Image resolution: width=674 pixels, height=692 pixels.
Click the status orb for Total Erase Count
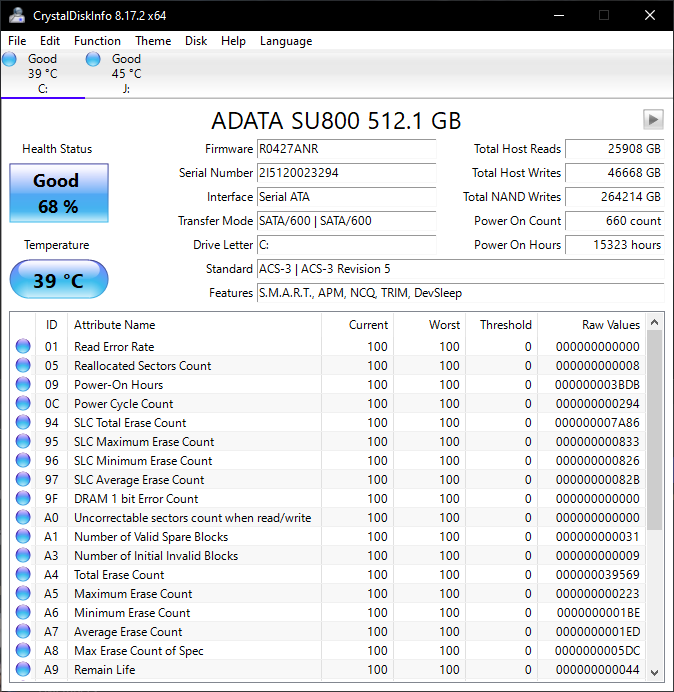(x=23, y=574)
